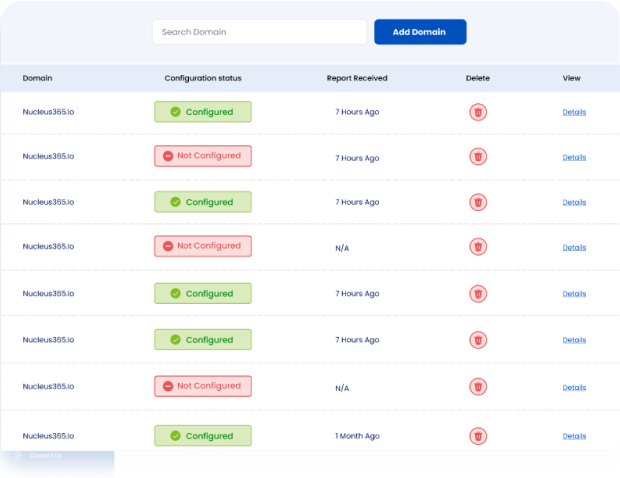Screen dimensions: 620x478
Task: View Details for the second row domain
Action: pos(574,157)
